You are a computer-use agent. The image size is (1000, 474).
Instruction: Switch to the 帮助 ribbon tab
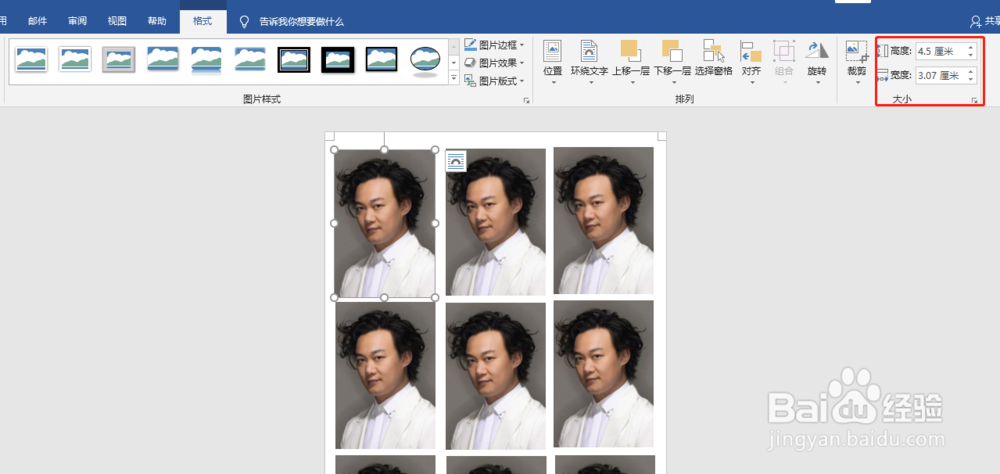pyautogui.click(x=157, y=21)
